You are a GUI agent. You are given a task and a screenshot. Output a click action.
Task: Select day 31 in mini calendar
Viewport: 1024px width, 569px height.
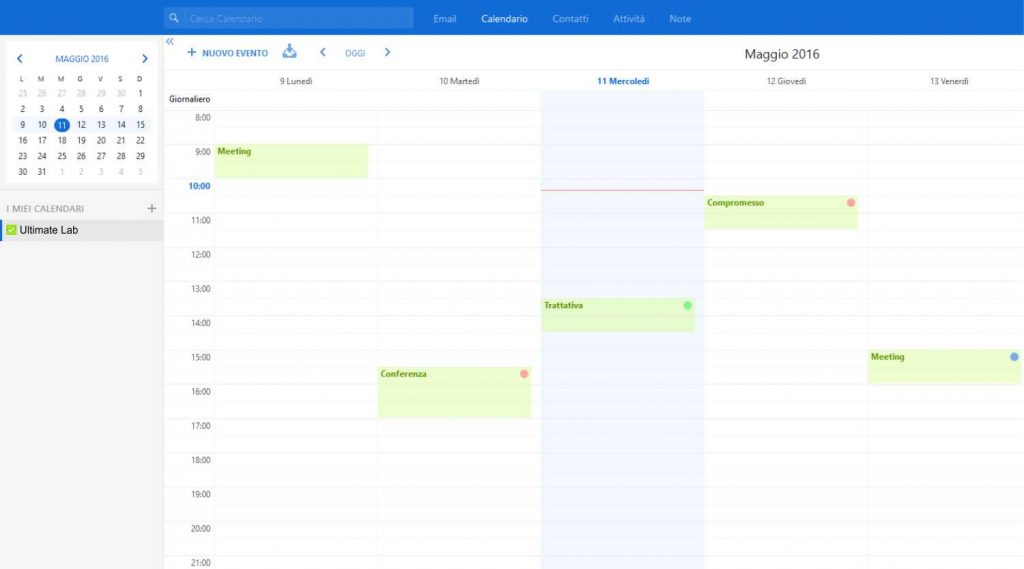coord(42,172)
